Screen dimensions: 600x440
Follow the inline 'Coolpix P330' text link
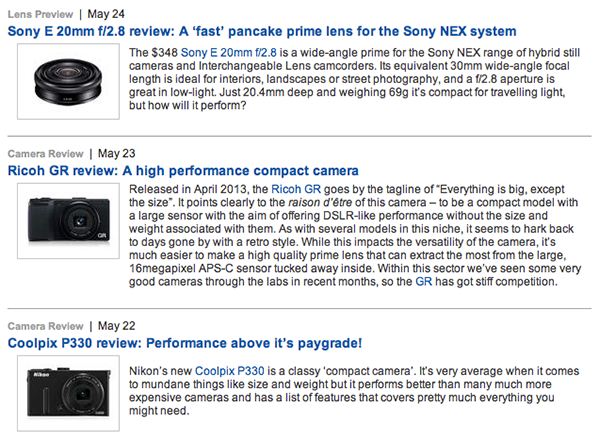[x=230, y=371]
